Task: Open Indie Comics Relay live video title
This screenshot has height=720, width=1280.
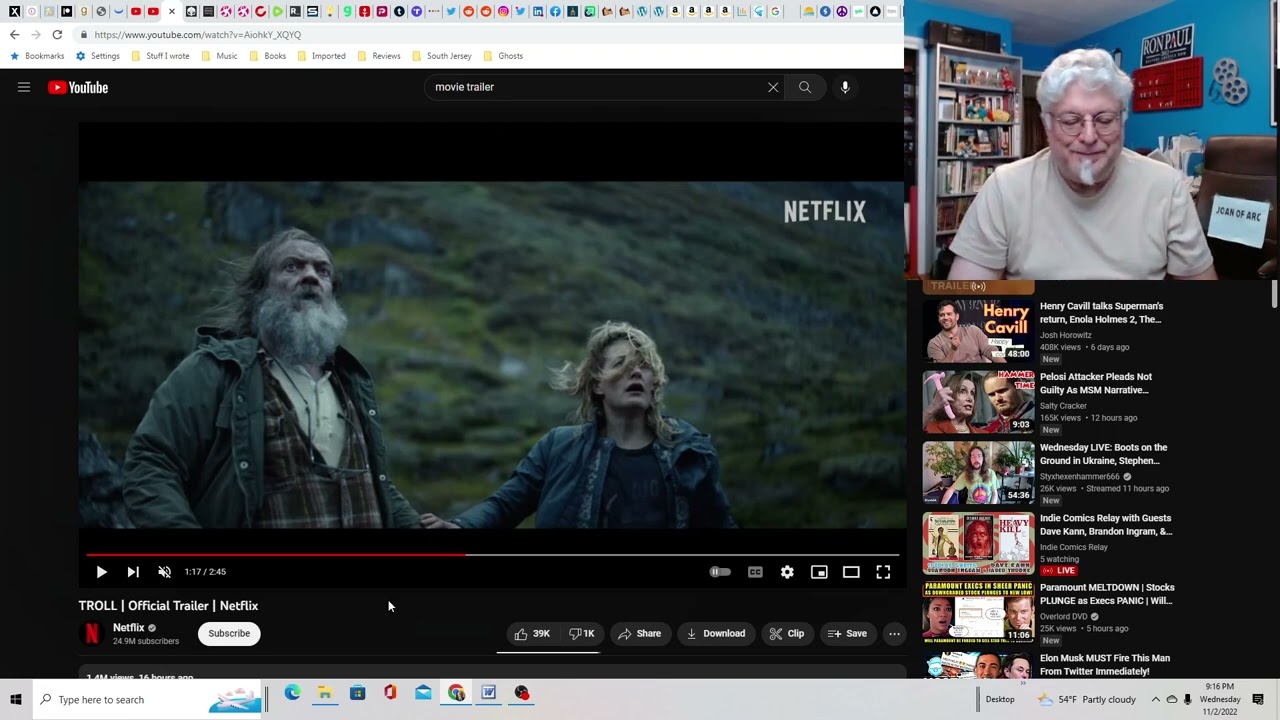Action: click(x=1105, y=525)
